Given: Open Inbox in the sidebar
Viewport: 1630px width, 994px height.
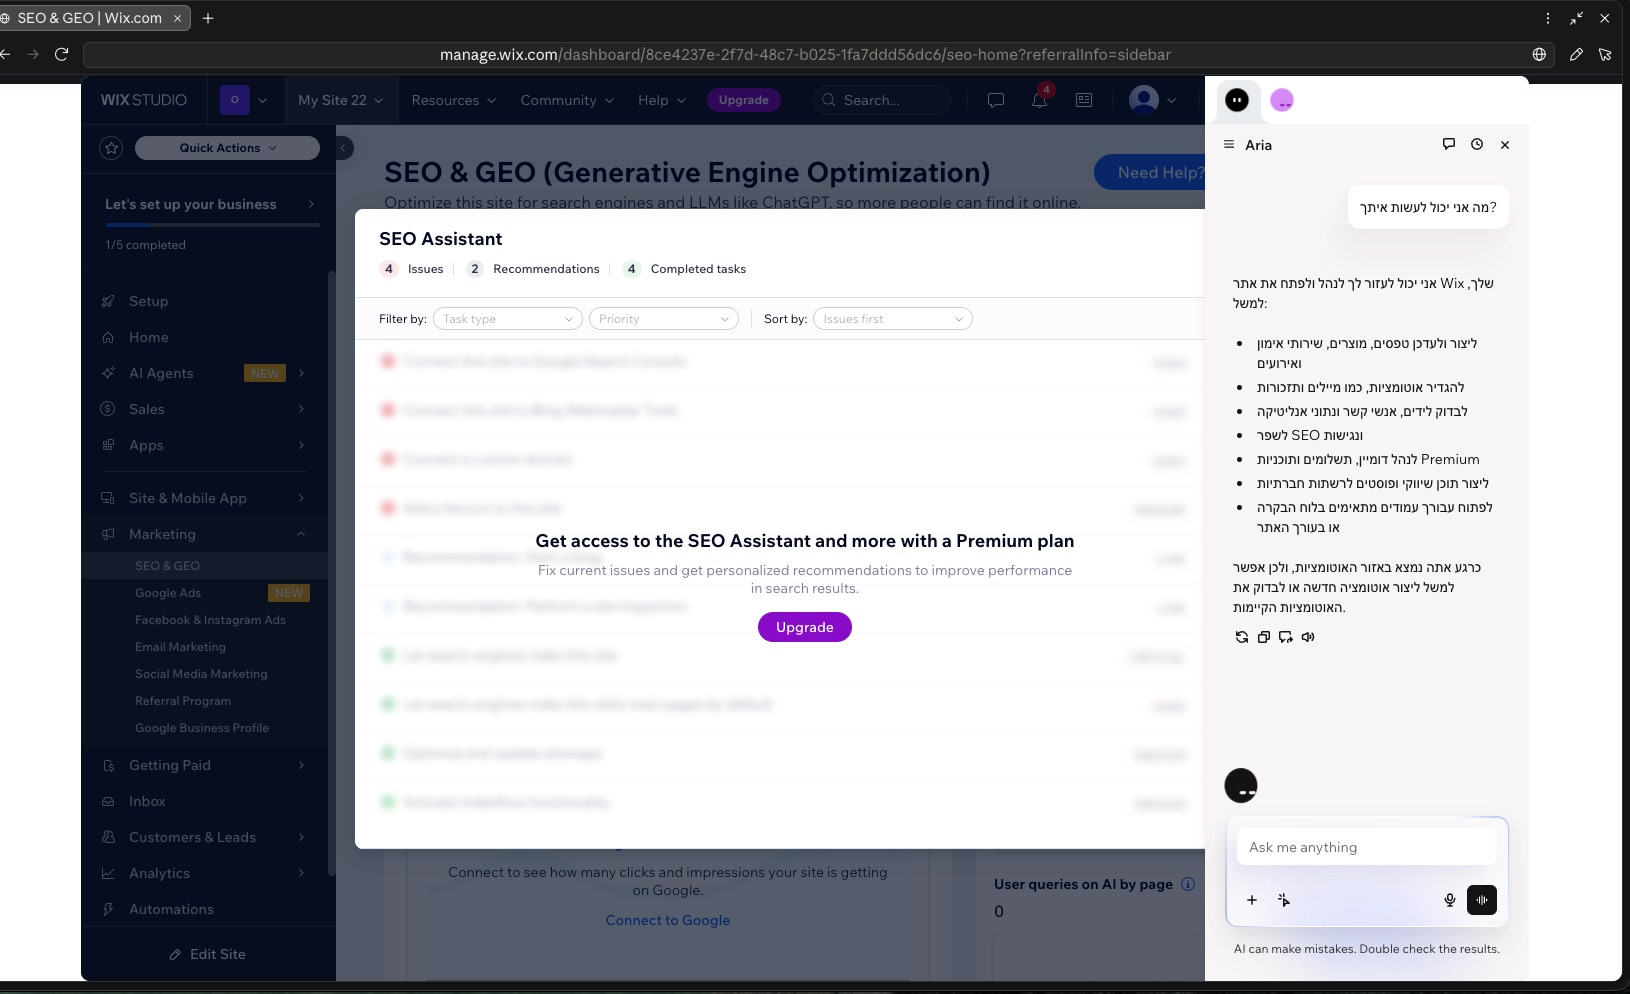Looking at the screenshot, I should click(204, 801).
